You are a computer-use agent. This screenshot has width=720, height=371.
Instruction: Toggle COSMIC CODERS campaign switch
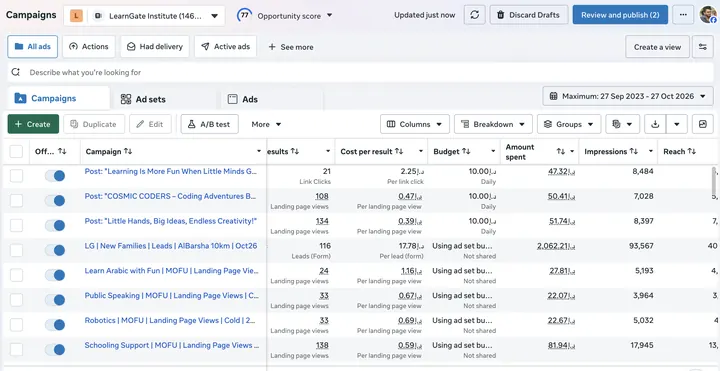point(55,201)
